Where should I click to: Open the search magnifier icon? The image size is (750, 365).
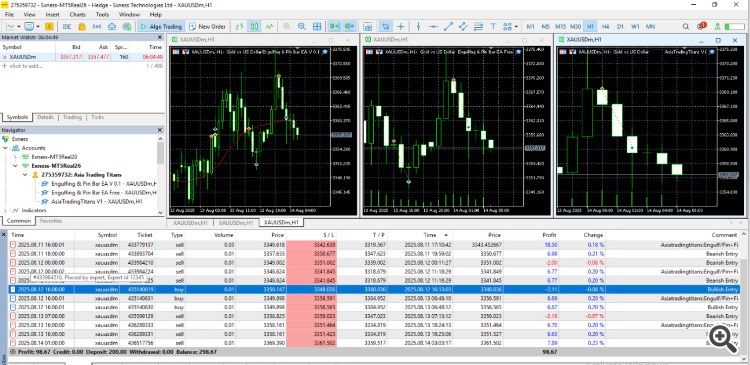click(686, 26)
